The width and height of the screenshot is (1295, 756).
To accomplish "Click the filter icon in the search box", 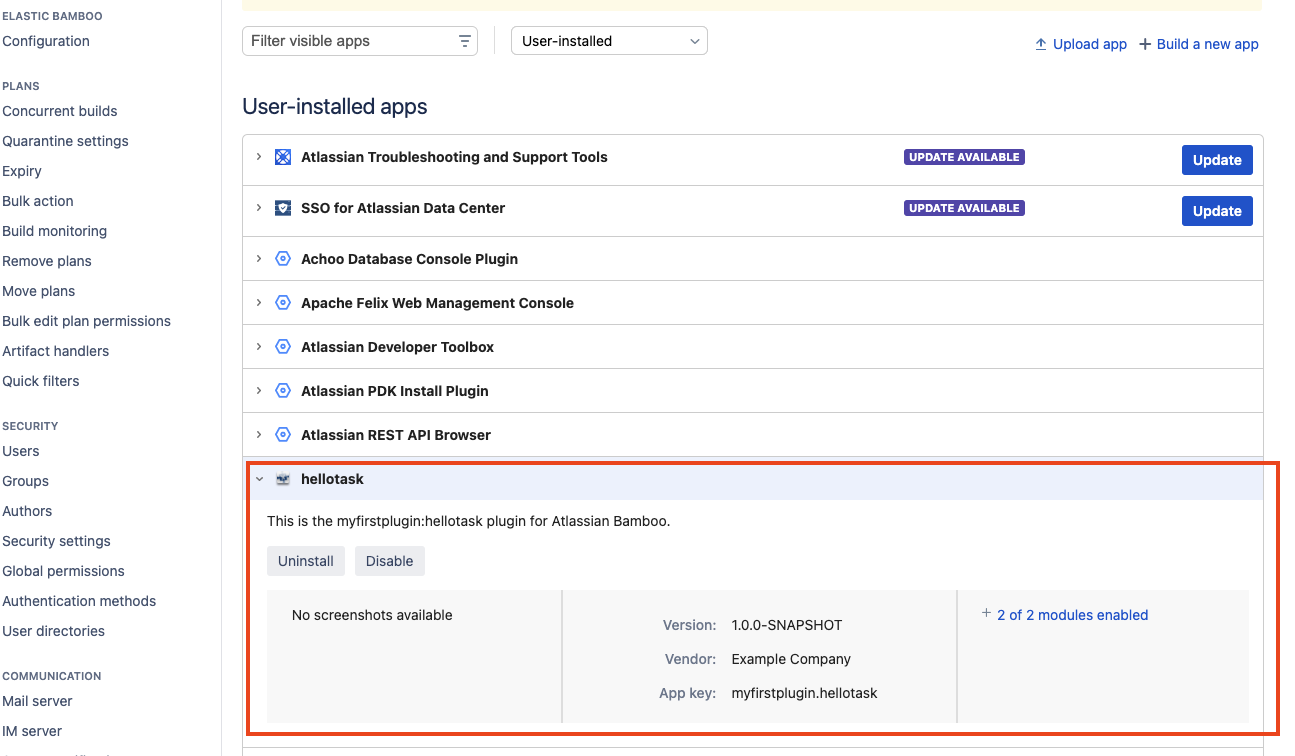I will point(465,41).
